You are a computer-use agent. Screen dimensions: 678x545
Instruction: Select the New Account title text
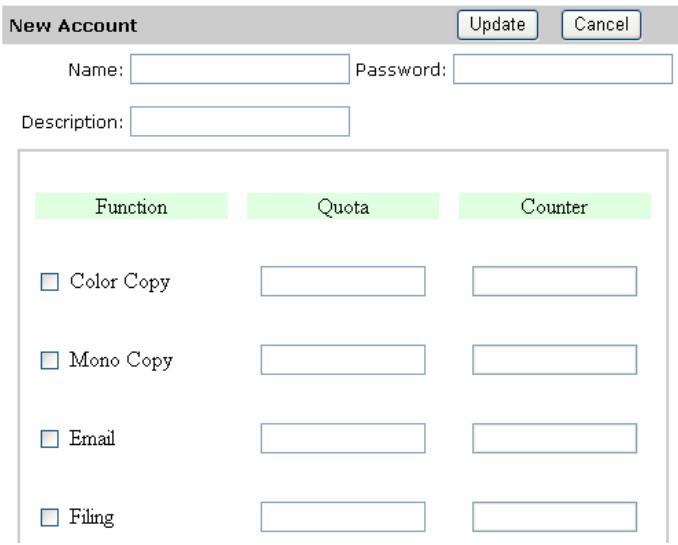[x=73, y=26]
